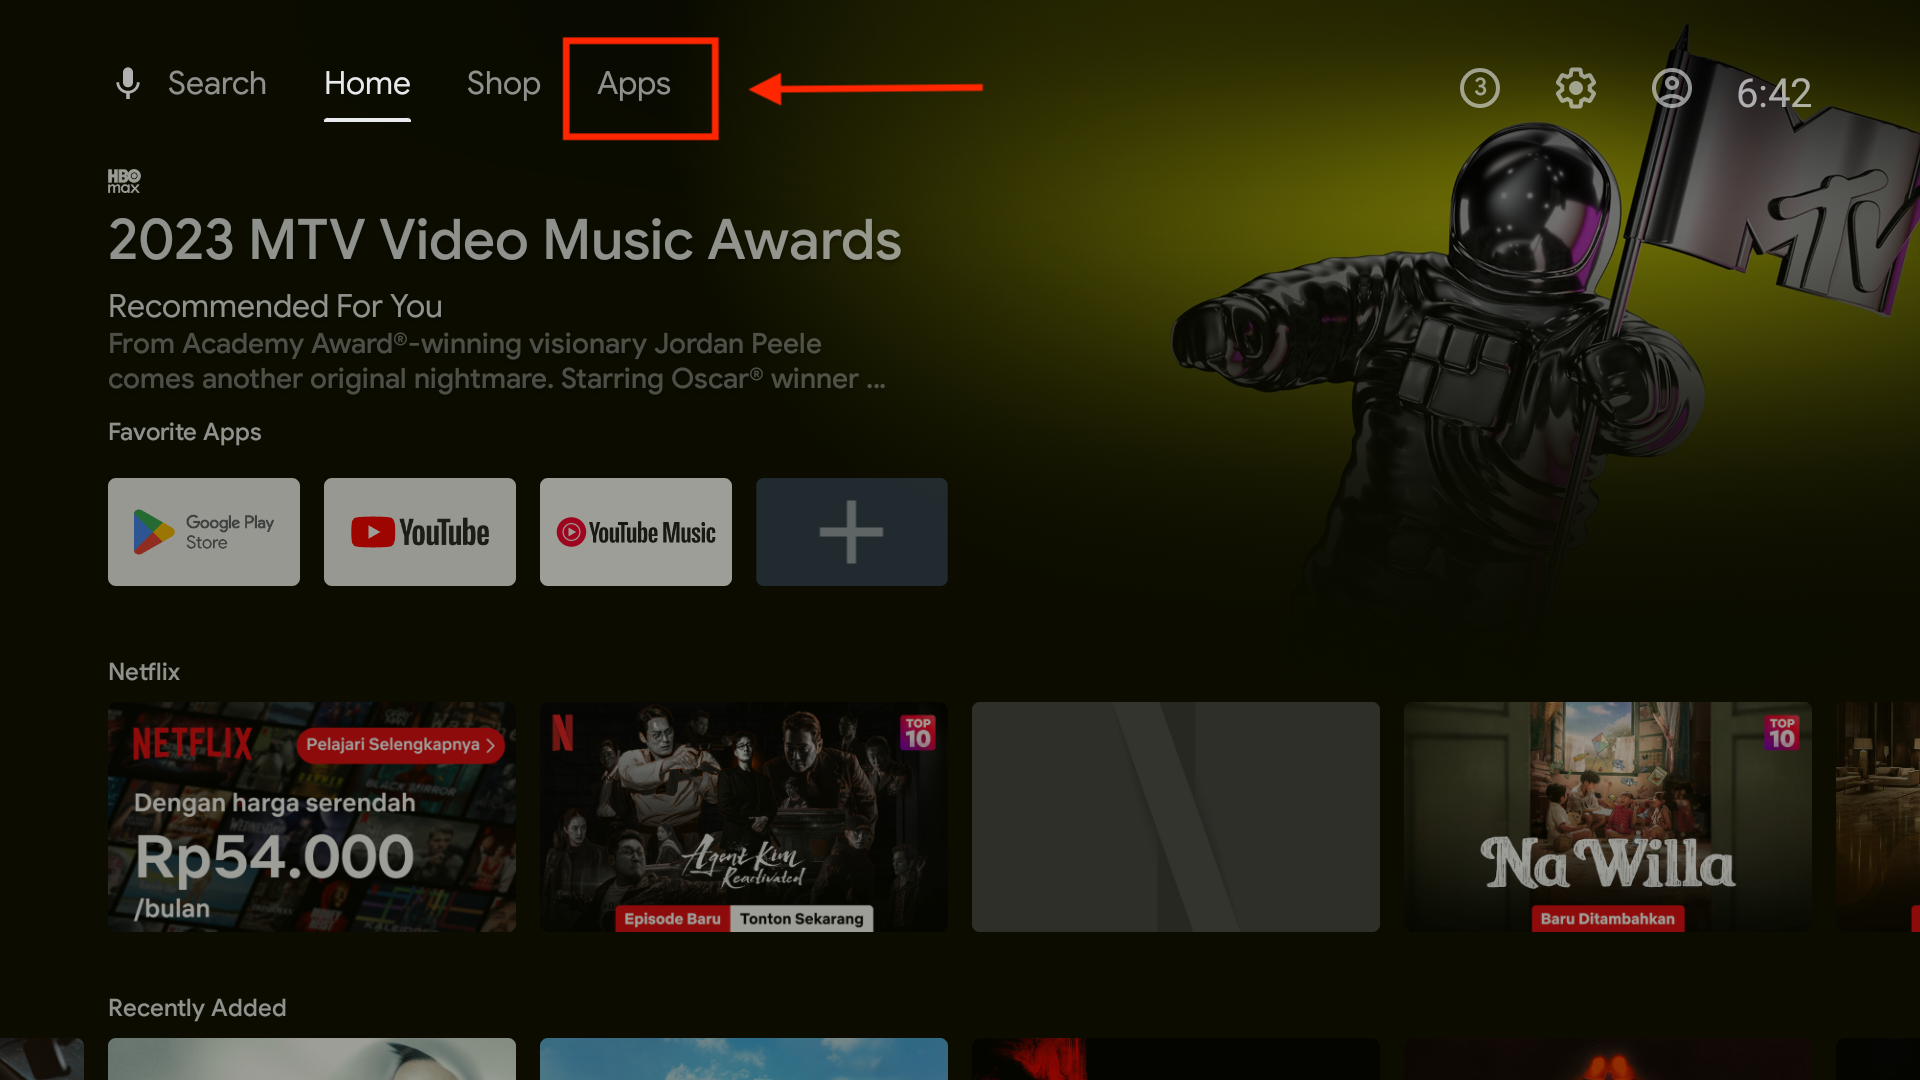Open the settings gear icon

1576,88
